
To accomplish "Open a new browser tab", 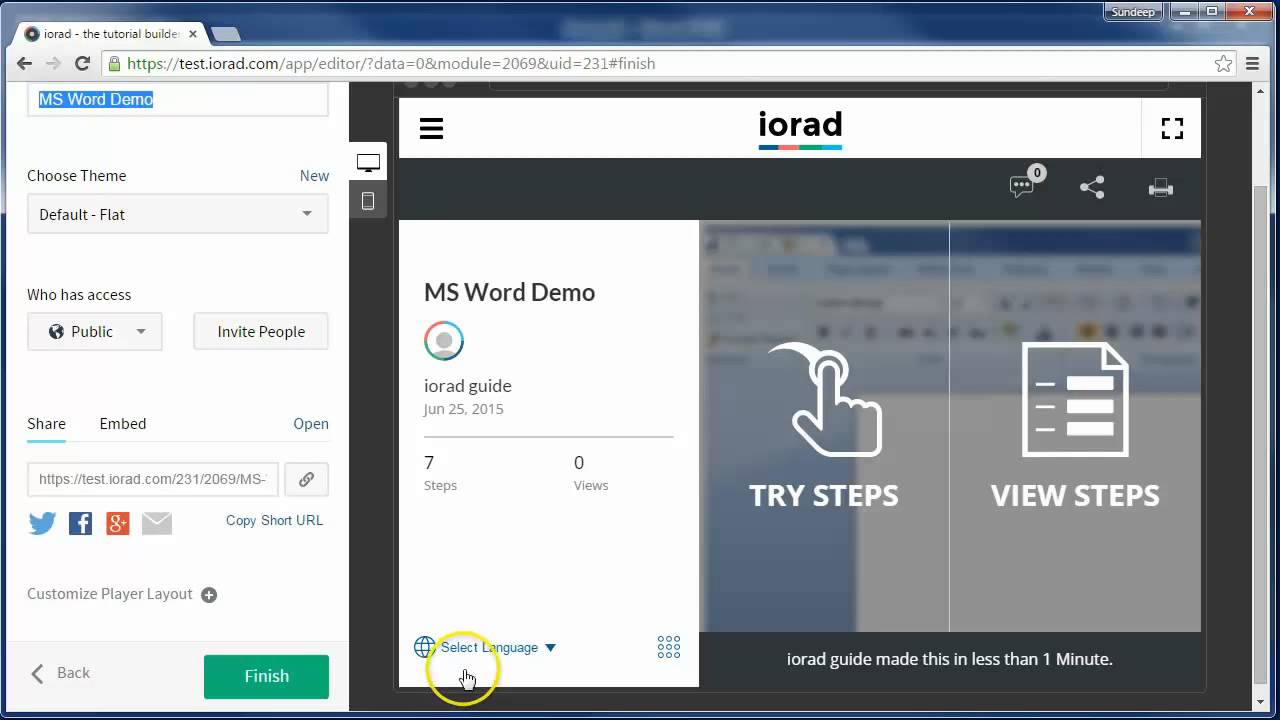I will (225, 34).
